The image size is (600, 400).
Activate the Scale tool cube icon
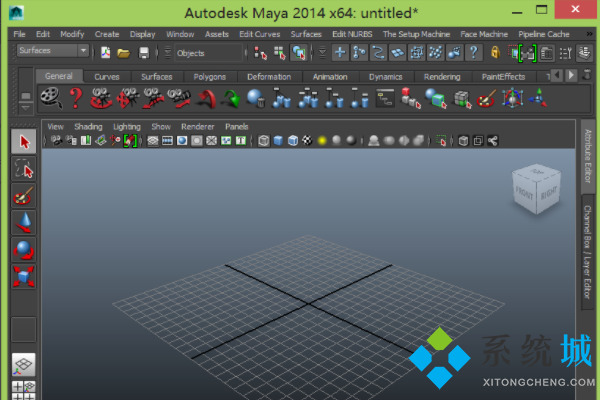(x=24, y=276)
